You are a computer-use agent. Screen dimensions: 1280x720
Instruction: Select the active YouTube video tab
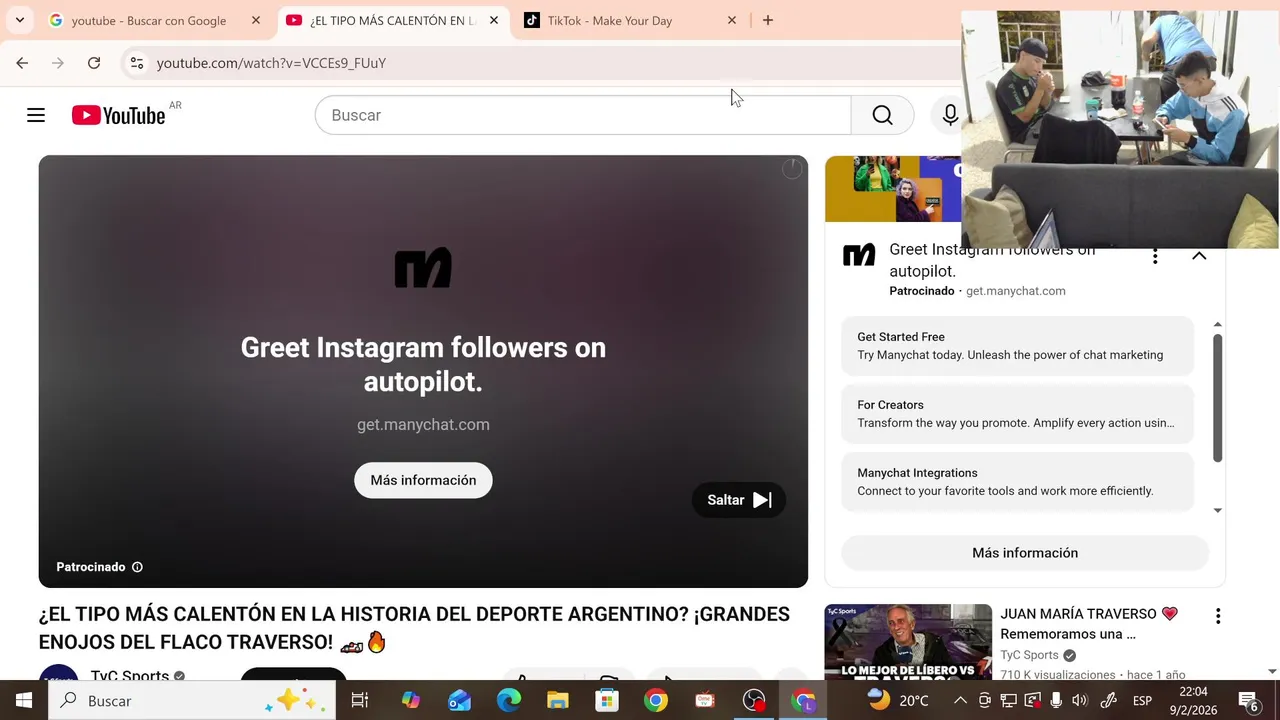[392, 20]
